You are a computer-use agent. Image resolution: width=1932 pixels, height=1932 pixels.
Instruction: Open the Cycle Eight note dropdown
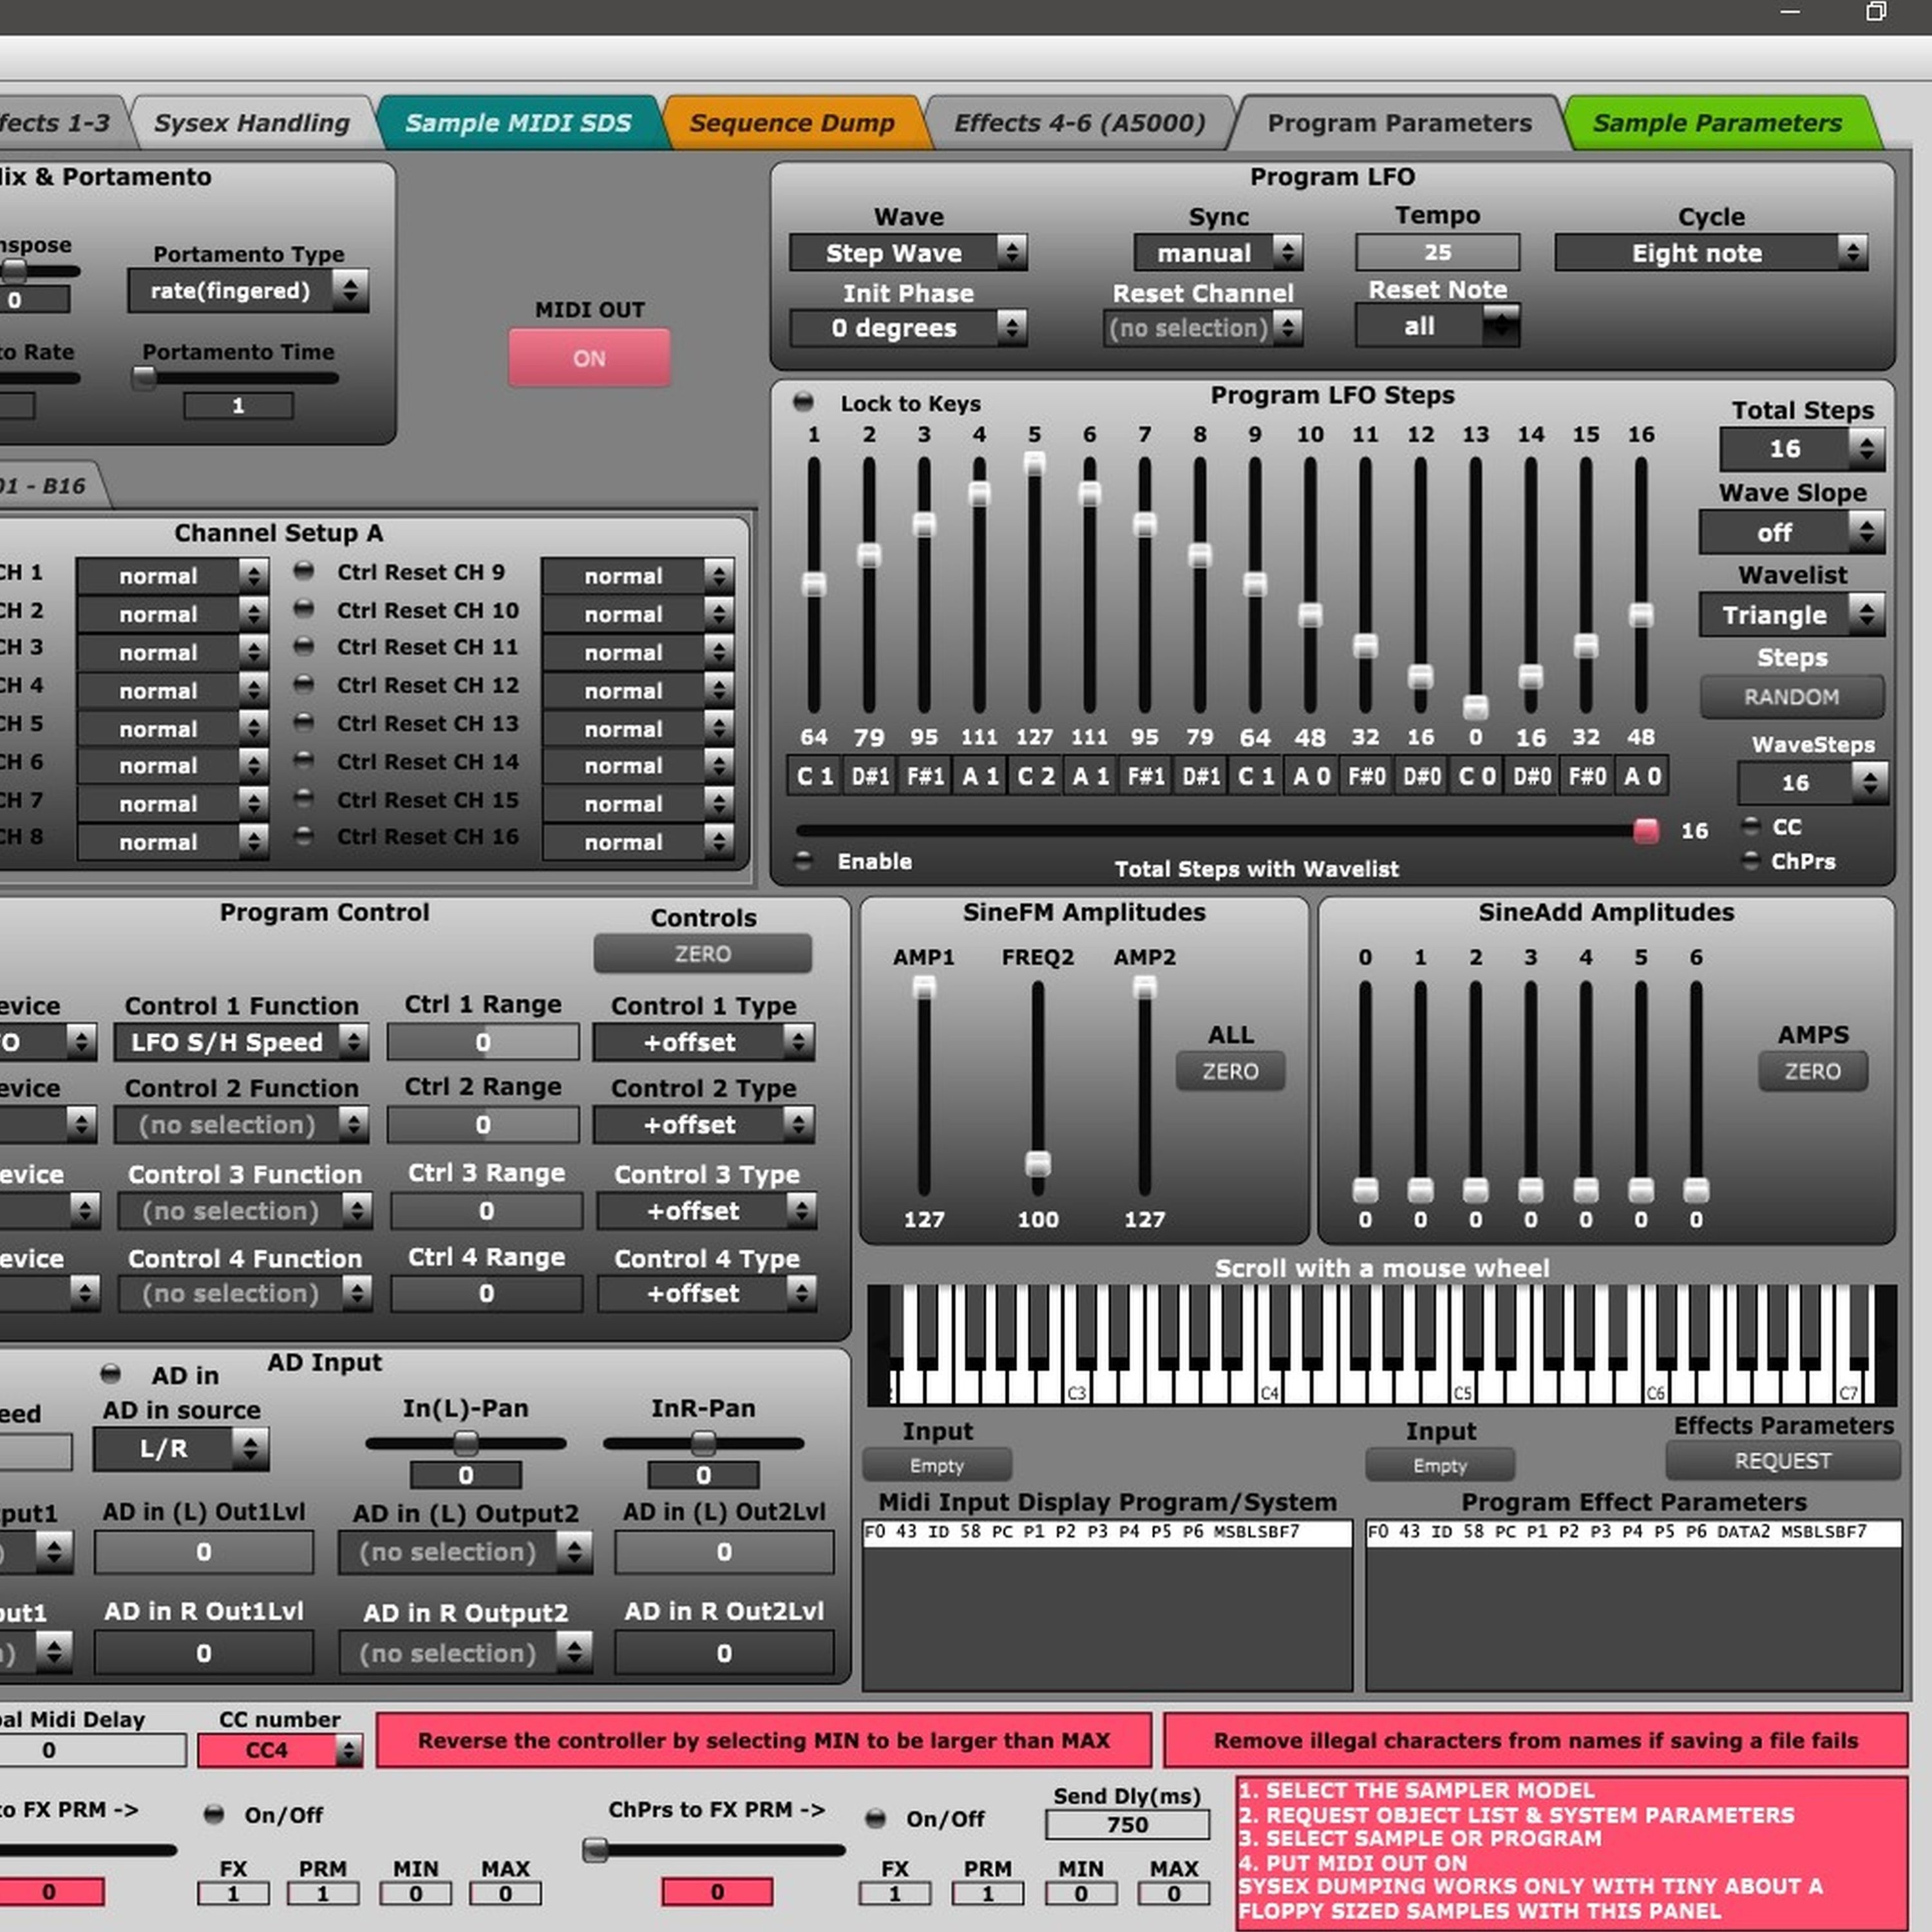(x=1710, y=253)
